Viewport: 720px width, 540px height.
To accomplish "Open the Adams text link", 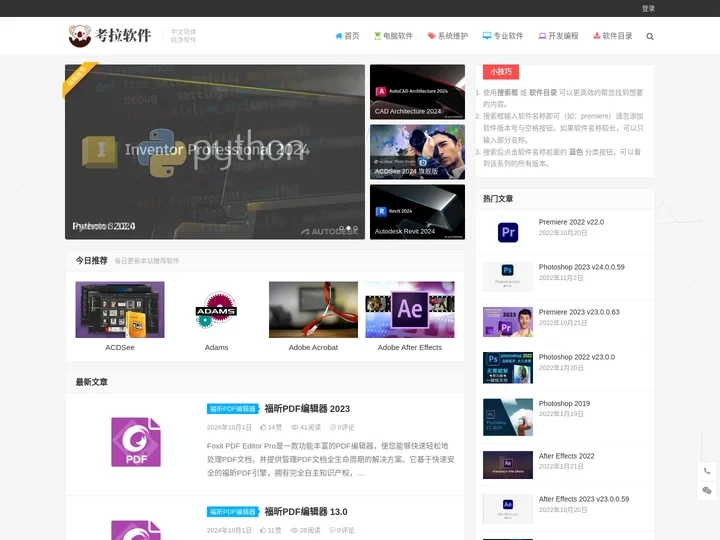I will point(216,348).
